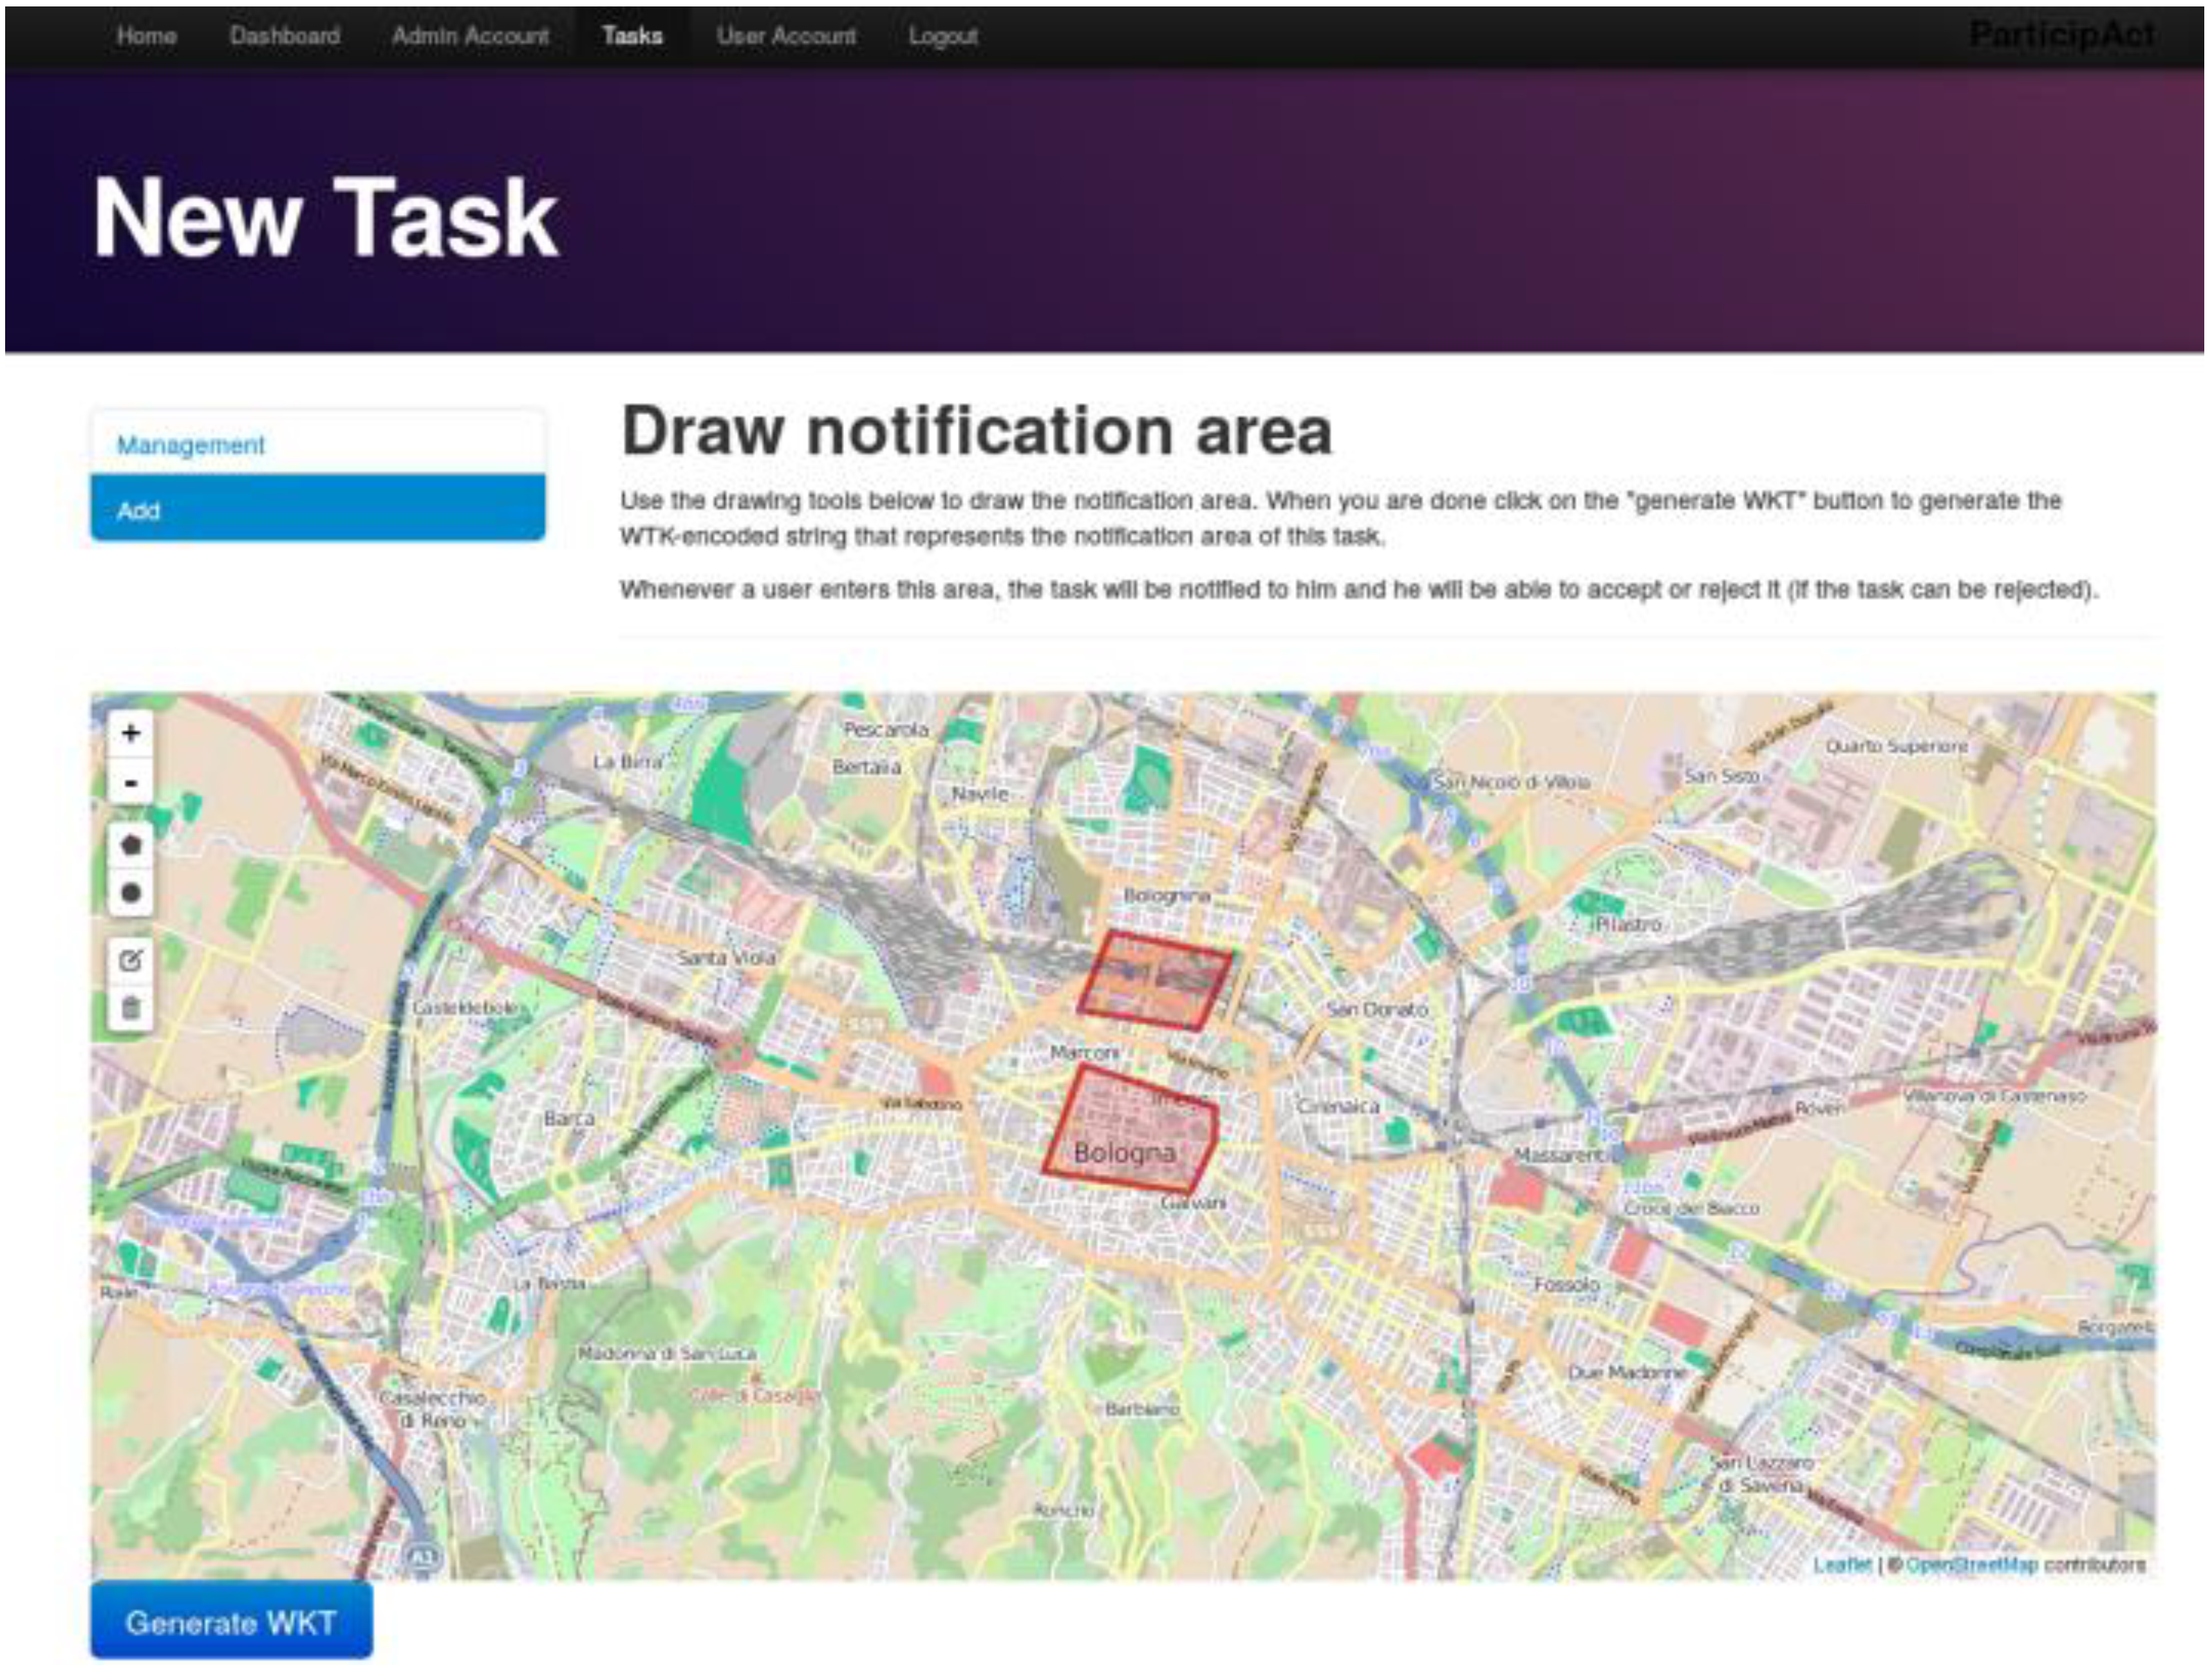Image resolution: width=2212 pixels, height=1665 pixels.
Task: Open the Admin Account page
Action: coord(470,36)
